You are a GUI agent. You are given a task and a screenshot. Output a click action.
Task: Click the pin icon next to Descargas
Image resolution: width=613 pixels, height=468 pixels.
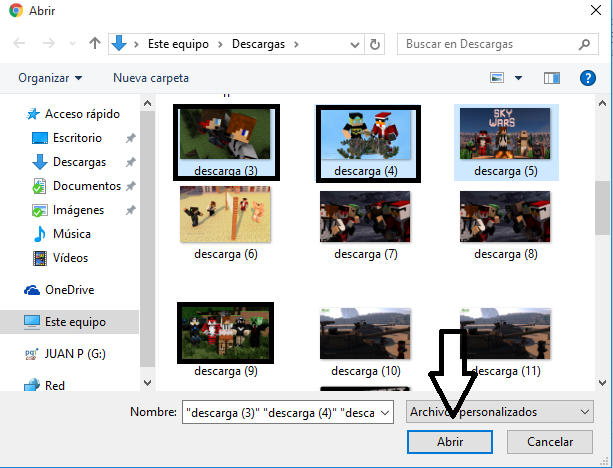pyautogui.click(x=131, y=162)
